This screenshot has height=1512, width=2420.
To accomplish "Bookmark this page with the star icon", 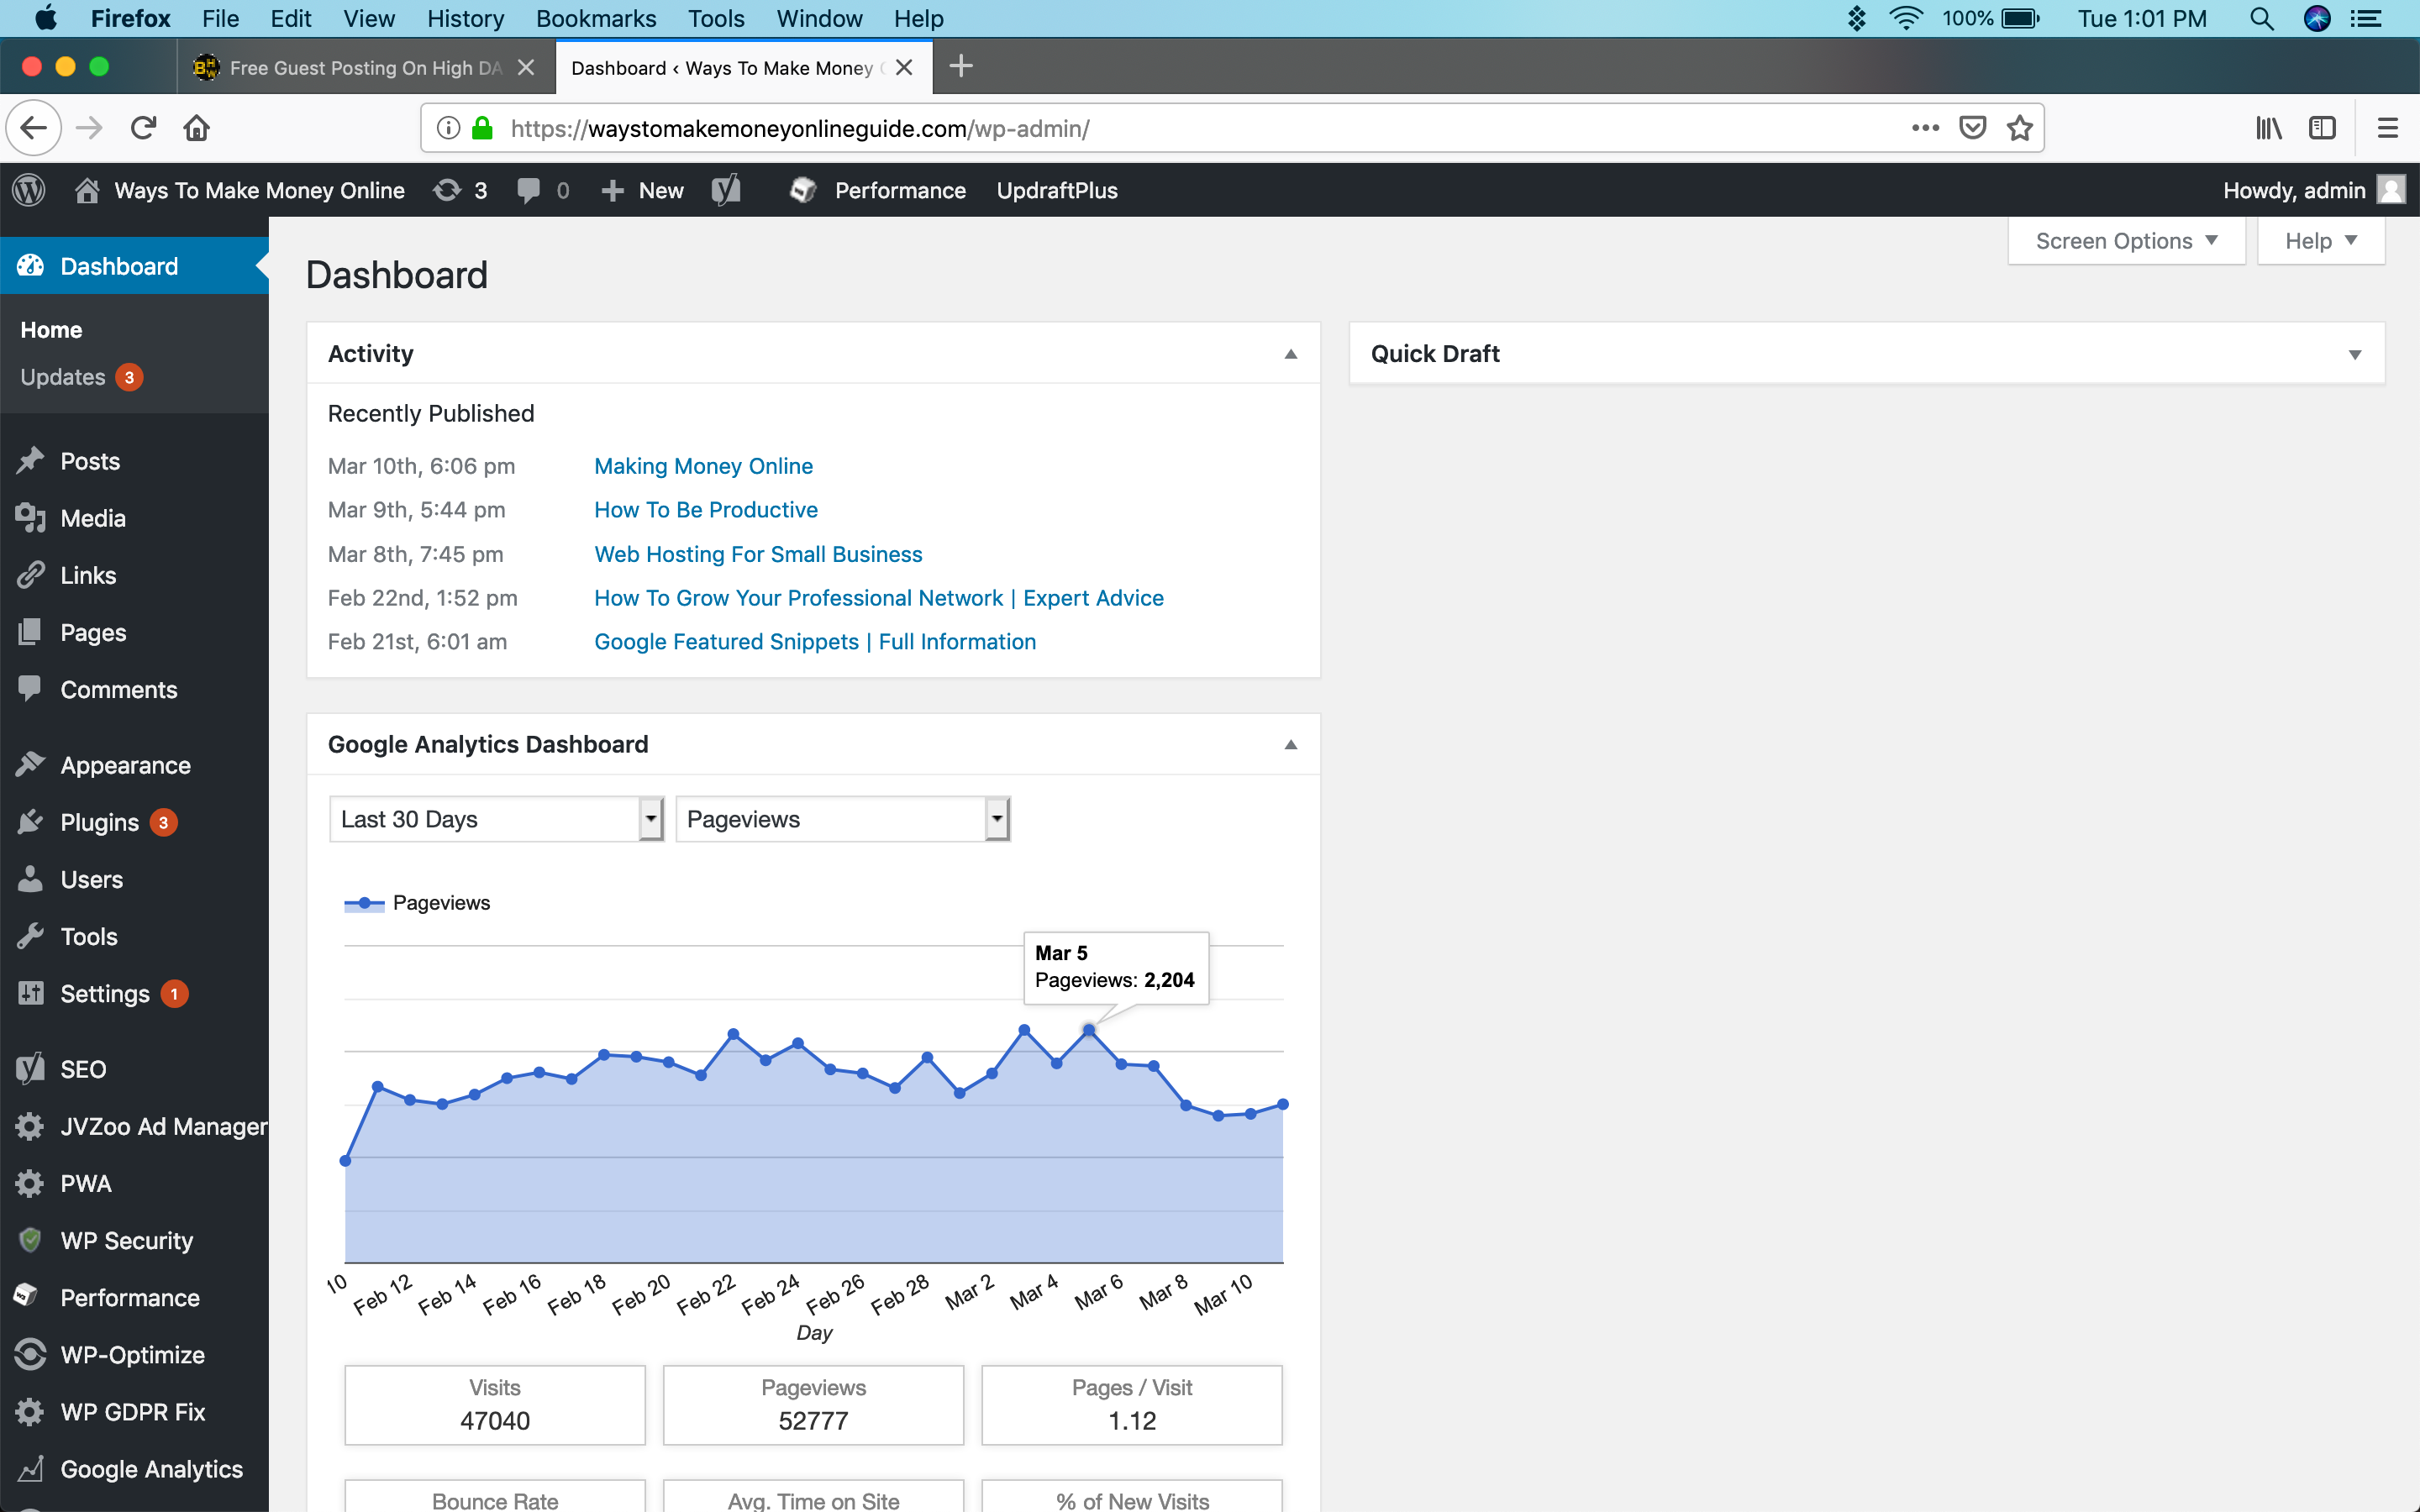I will pos(2020,128).
